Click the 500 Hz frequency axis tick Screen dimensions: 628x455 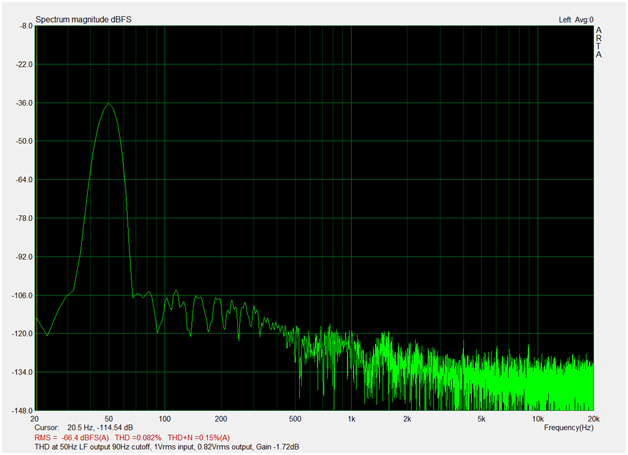[x=295, y=418]
